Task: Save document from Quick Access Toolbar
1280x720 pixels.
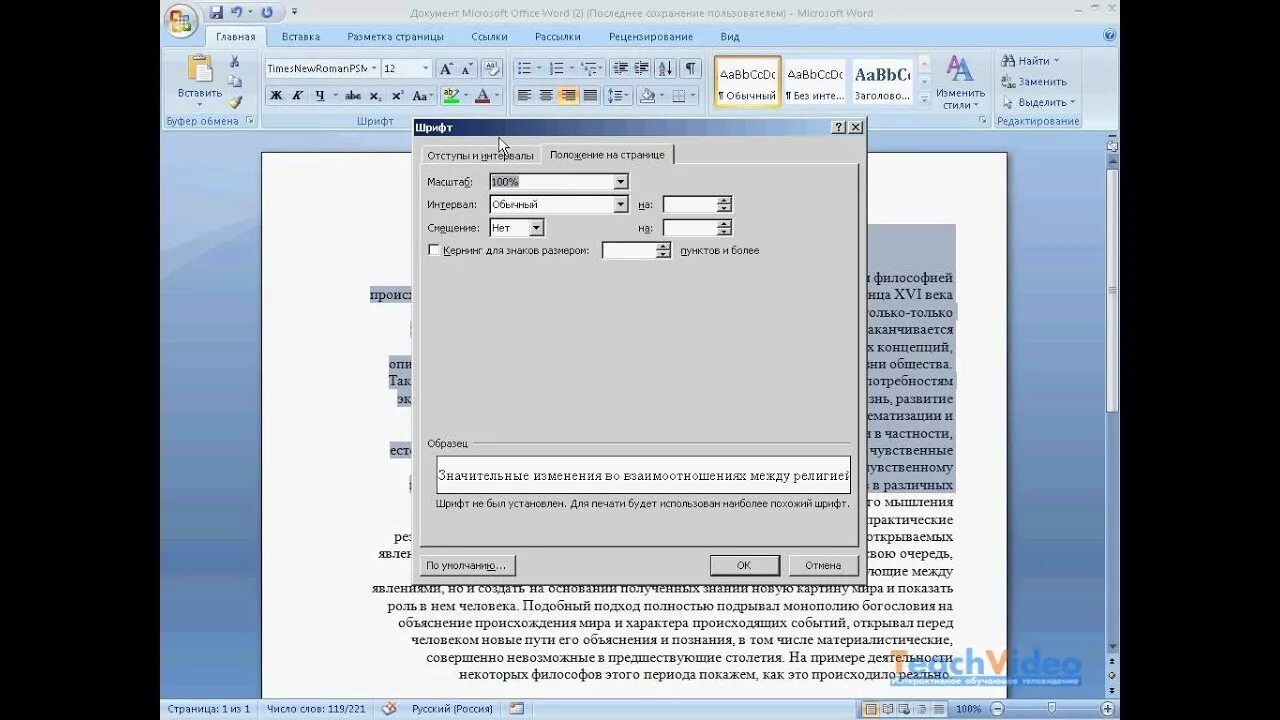Action: click(x=216, y=12)
